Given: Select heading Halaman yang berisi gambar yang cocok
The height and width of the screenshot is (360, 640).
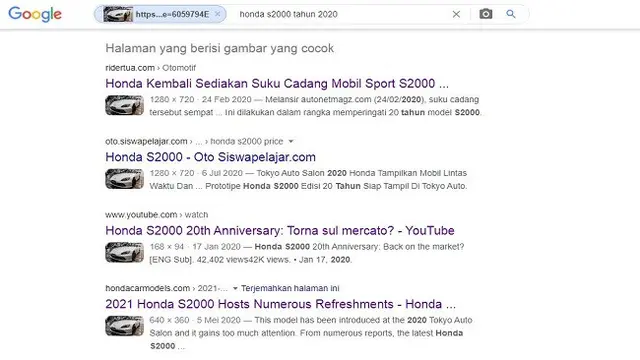Looking at the screenshot, I should point(220,48).
